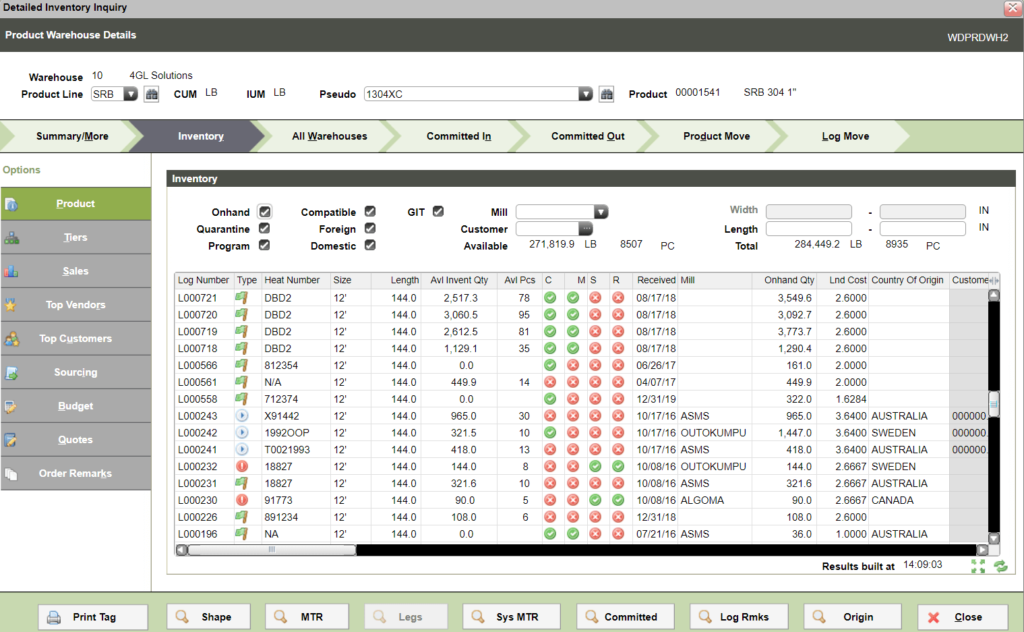The image size is (1024, 632).
Task: Open the Committed Out tab
Action: tap(587, 136)
